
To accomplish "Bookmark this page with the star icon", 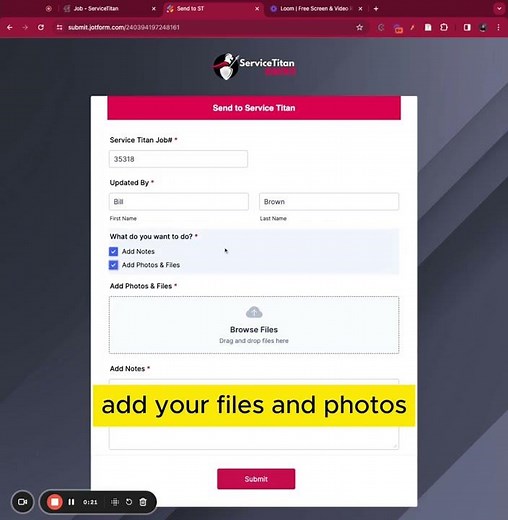I will (x=359, y=27).
